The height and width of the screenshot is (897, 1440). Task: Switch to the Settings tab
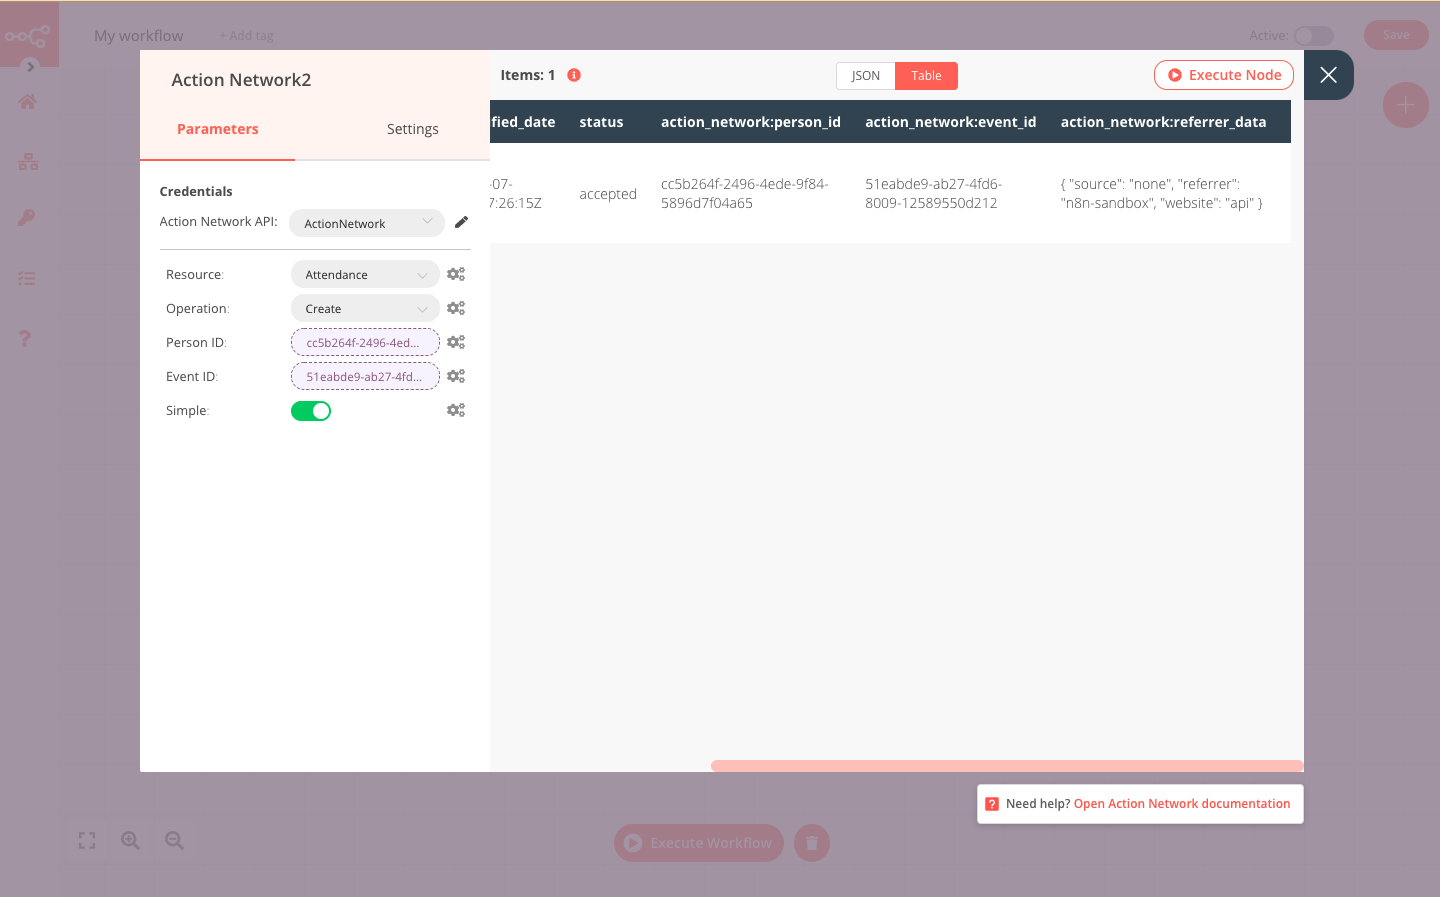[x=412, y=128]
